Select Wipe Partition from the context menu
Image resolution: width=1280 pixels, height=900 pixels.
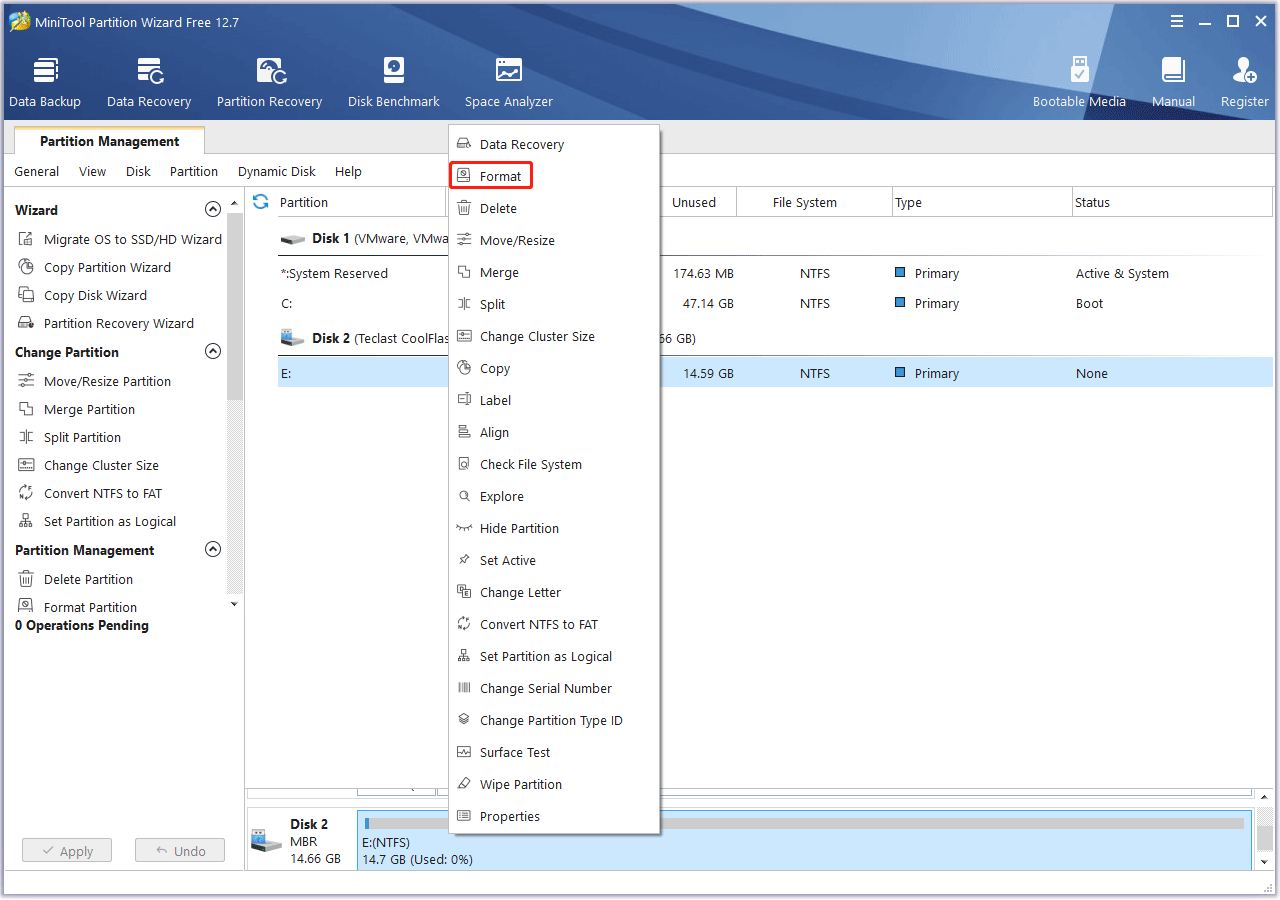[x=520, y=785]
